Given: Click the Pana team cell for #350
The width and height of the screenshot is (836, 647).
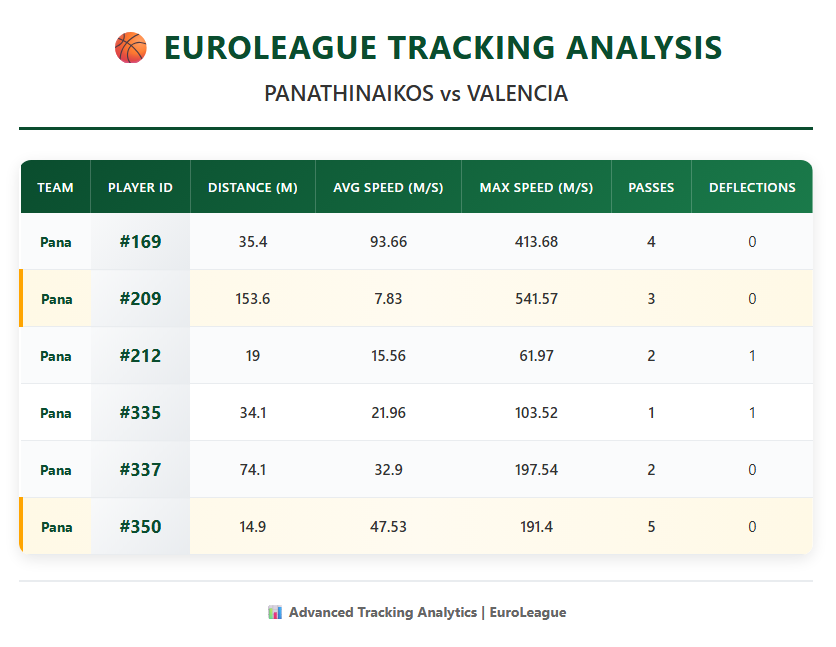Looking at the screenshot, I should (x=57, y=528).
